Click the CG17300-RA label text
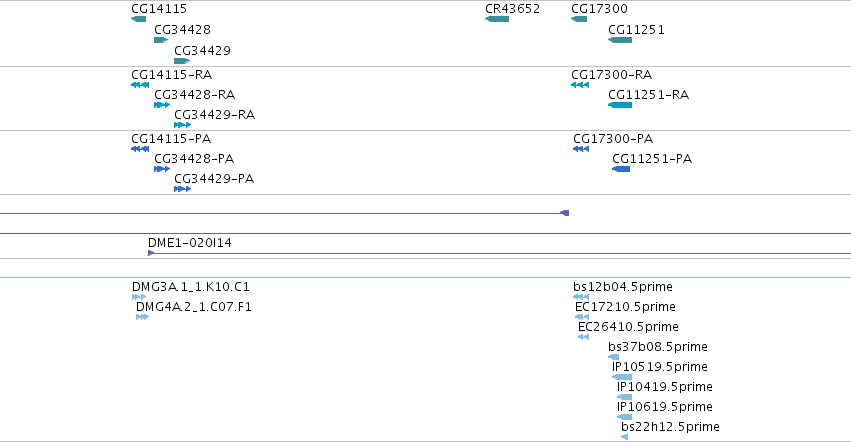The image size is (851, 442). tap(612, 74)
